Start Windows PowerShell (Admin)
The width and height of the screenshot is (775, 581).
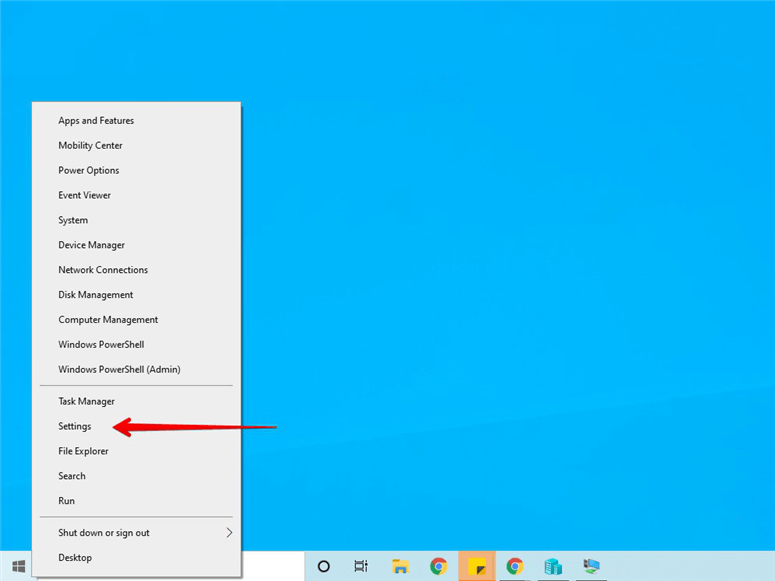point(136,369)
